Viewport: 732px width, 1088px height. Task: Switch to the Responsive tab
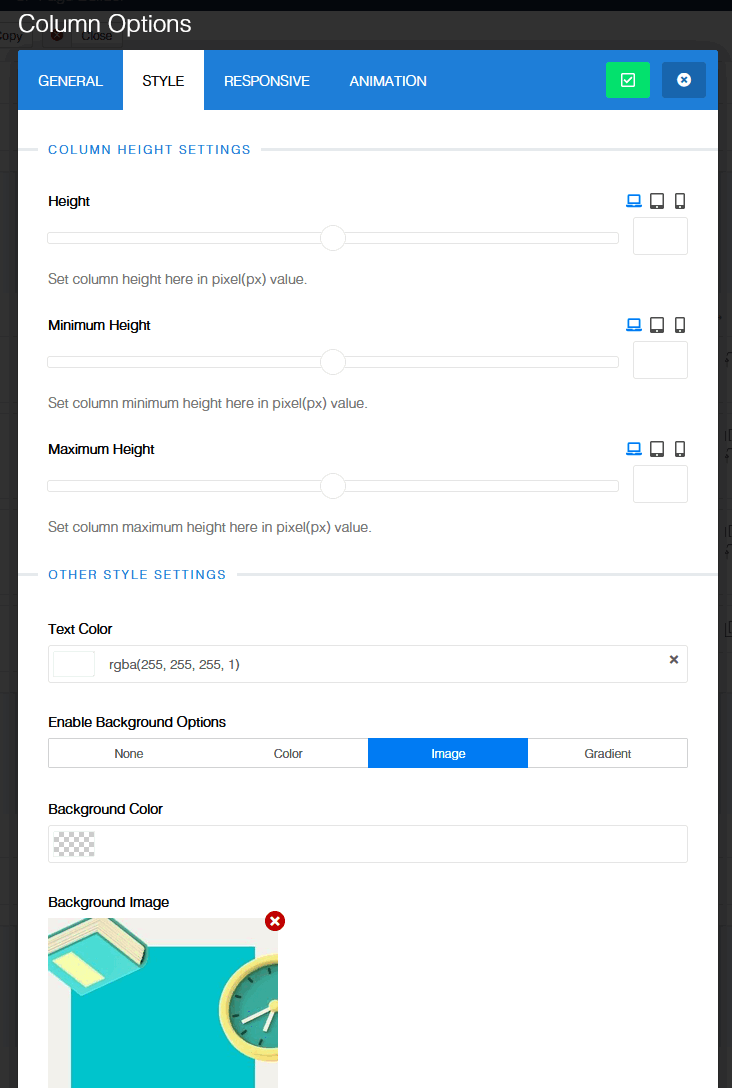coord(266,81)
